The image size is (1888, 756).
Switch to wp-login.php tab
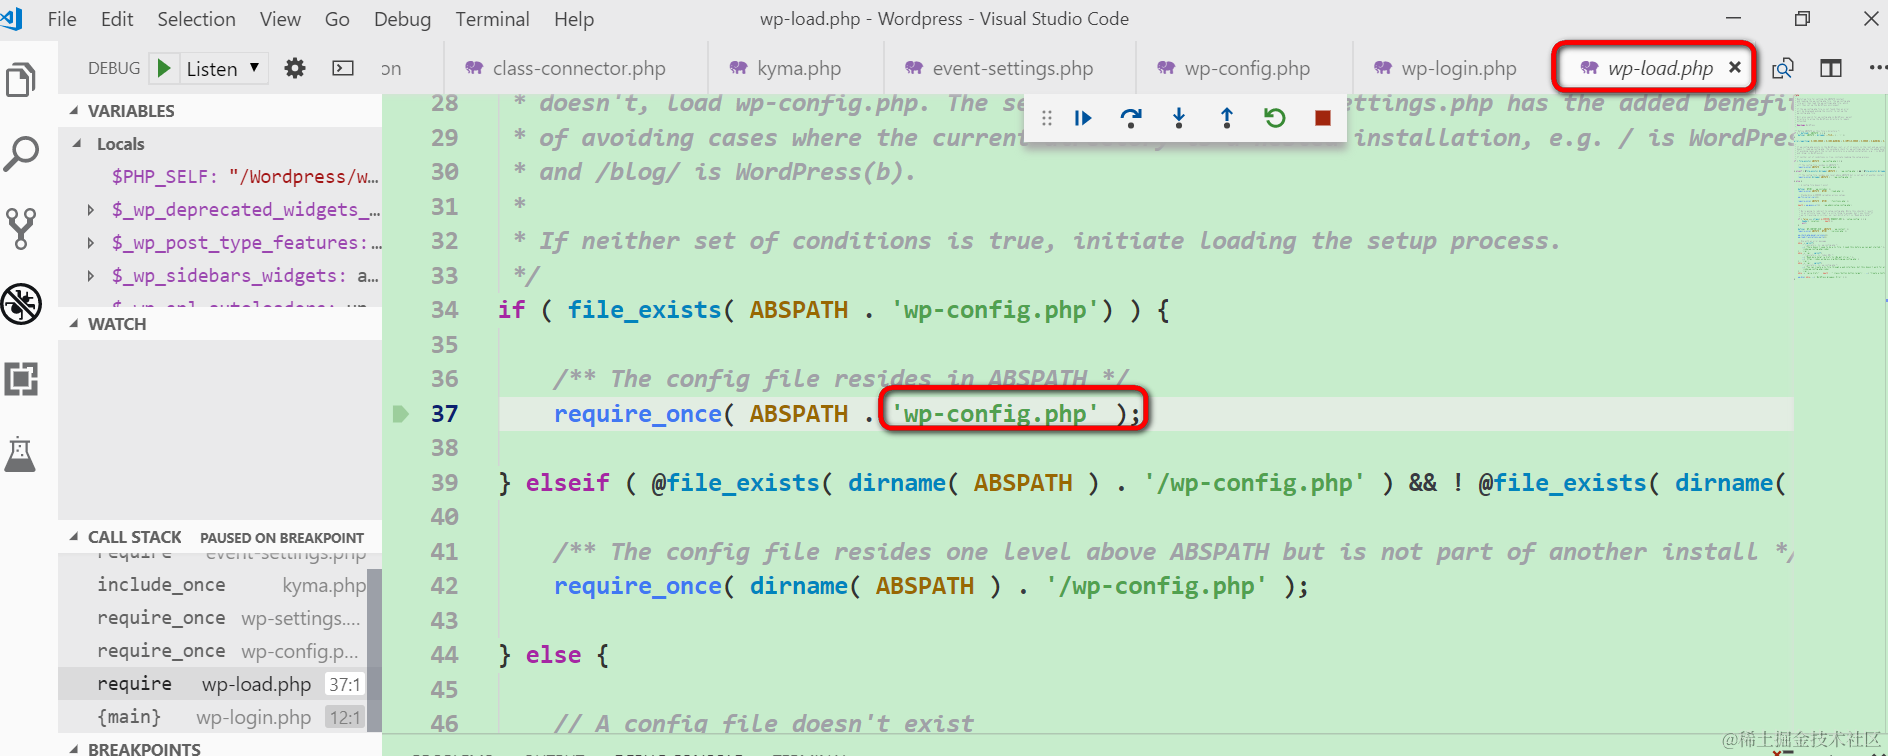point(1452,68)
